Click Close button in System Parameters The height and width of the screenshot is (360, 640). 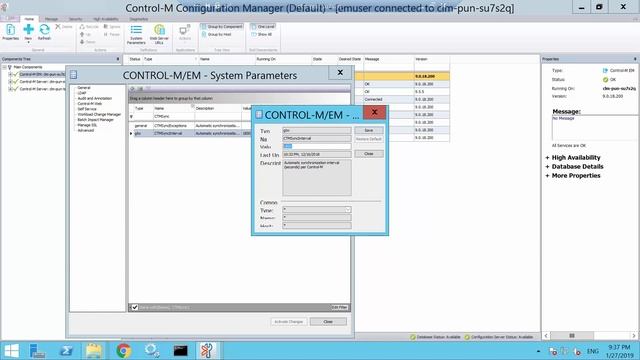(x=328, y=322)
